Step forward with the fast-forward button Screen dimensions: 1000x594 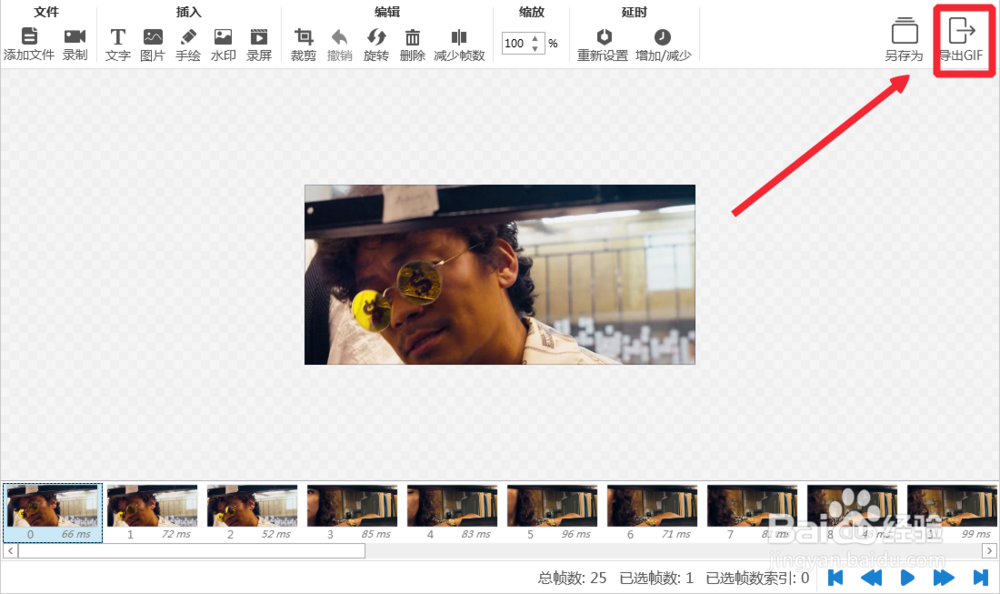(x=943, y=578)
